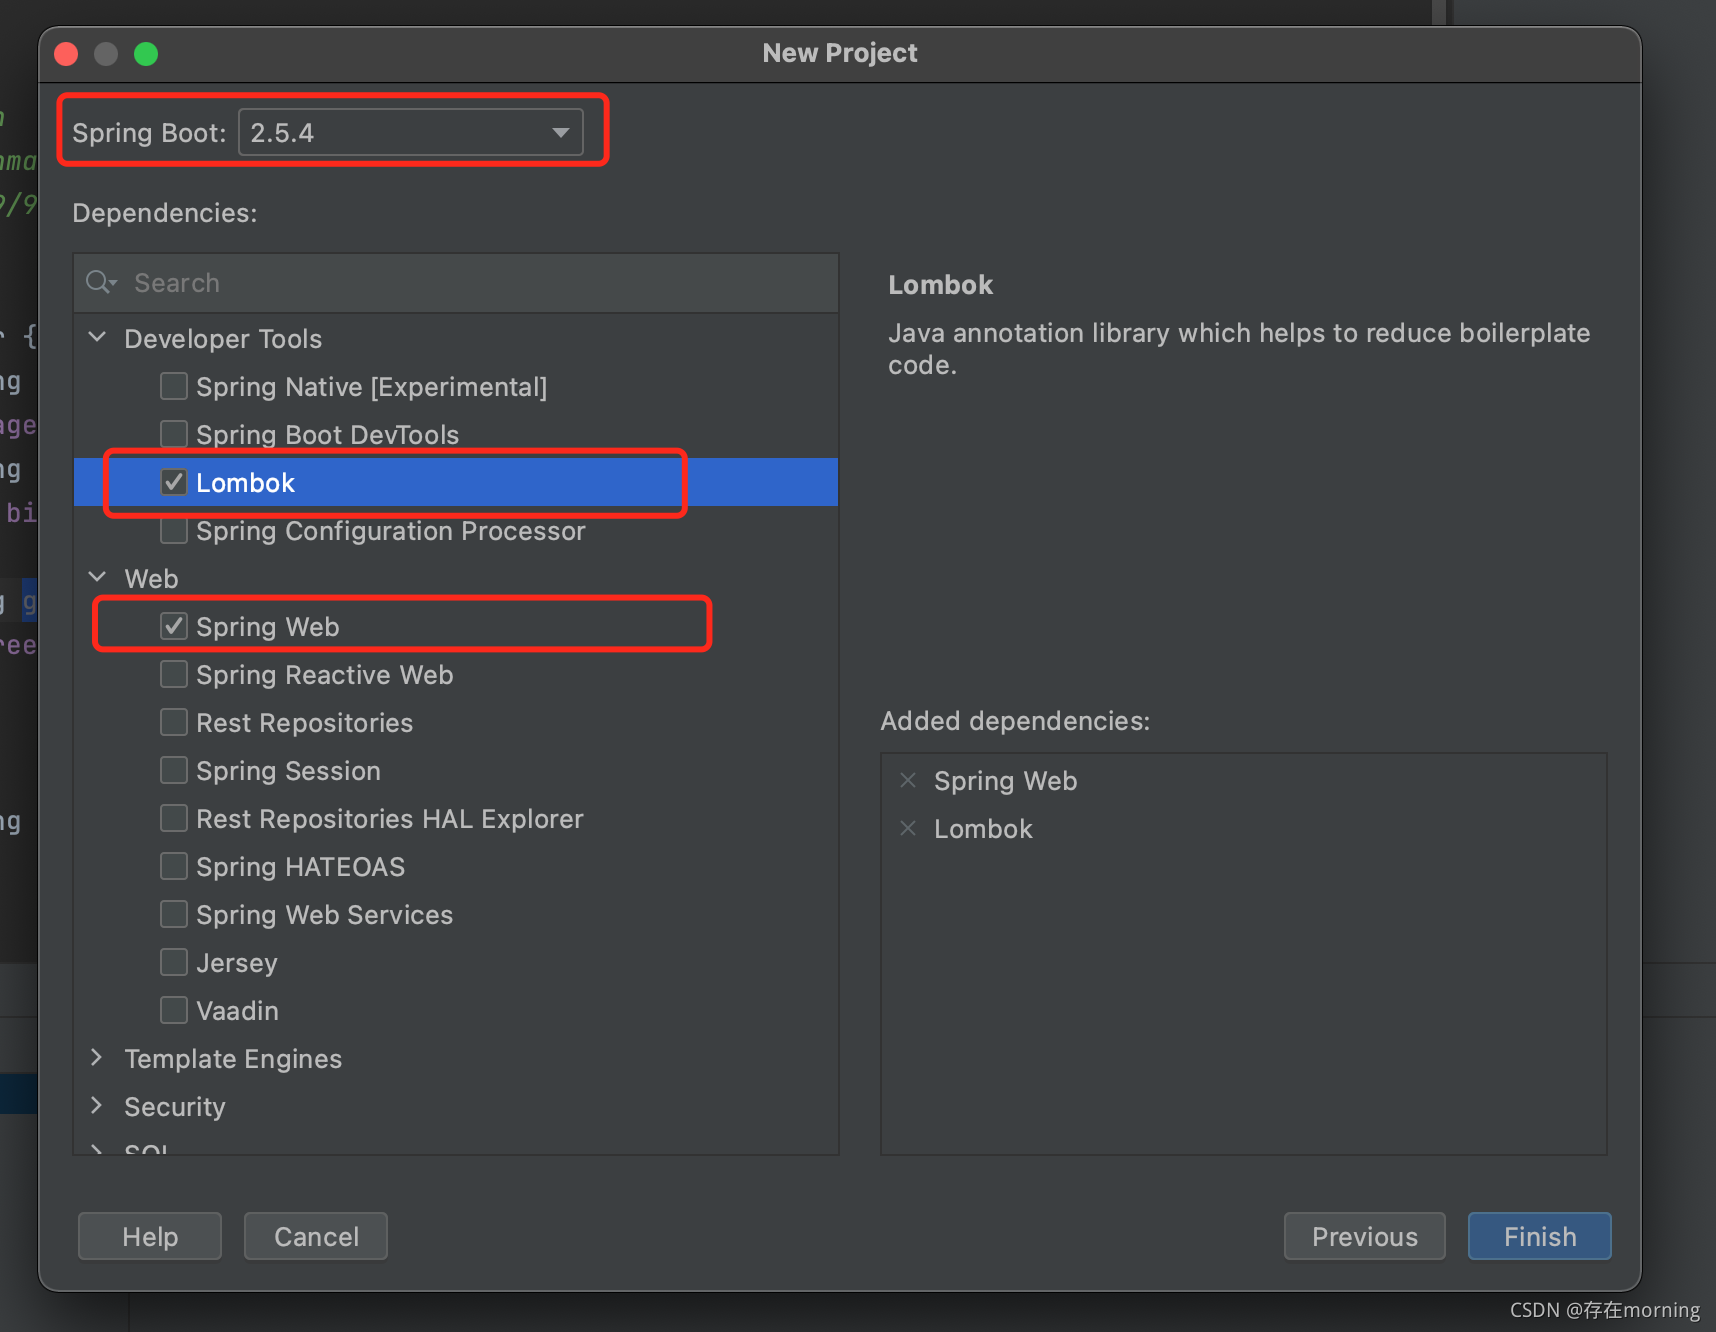Click the Web group label
The image size is (1716, 1332).
[x=151, y=579]
